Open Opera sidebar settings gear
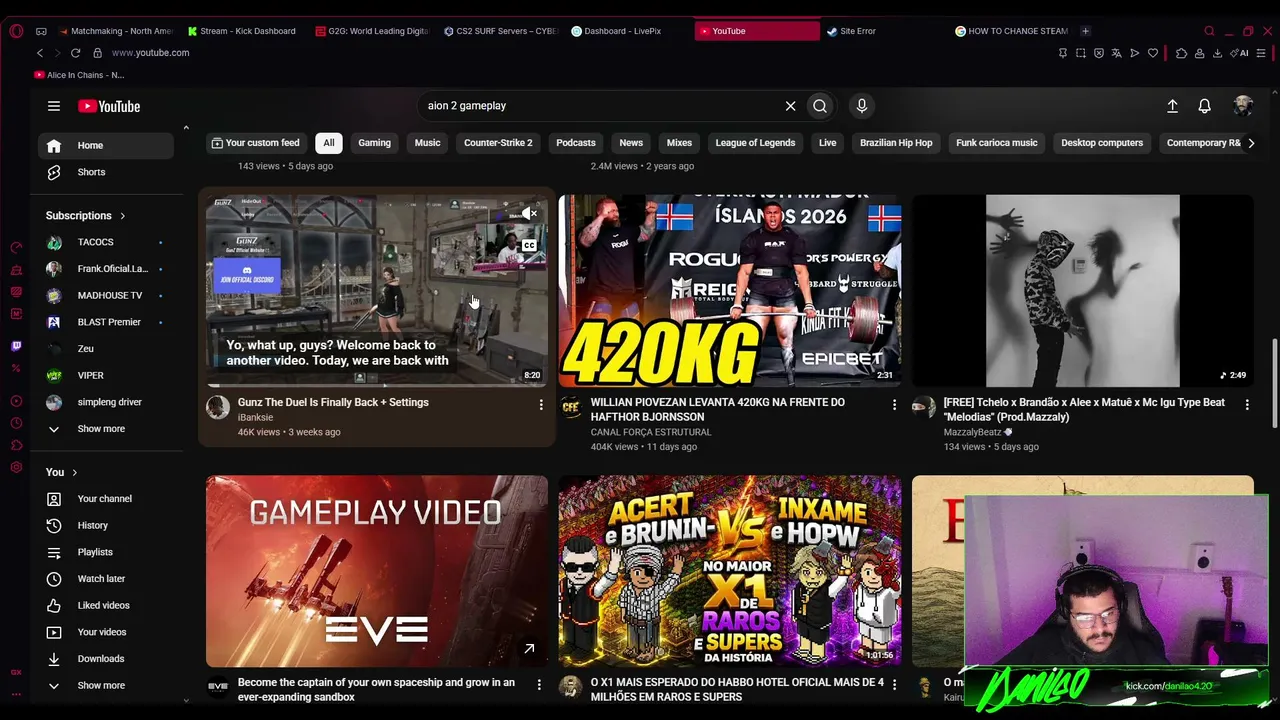This screenshot has width=1280, height=720. pos(16,467)
